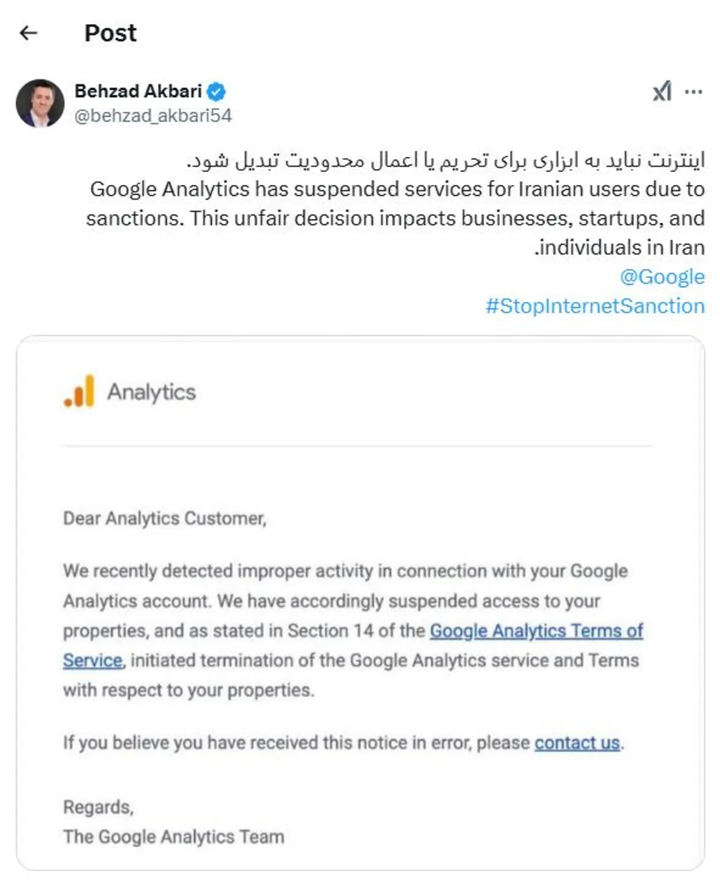
Task: Open the attached email screenshot image
Action: pos(360,603)
